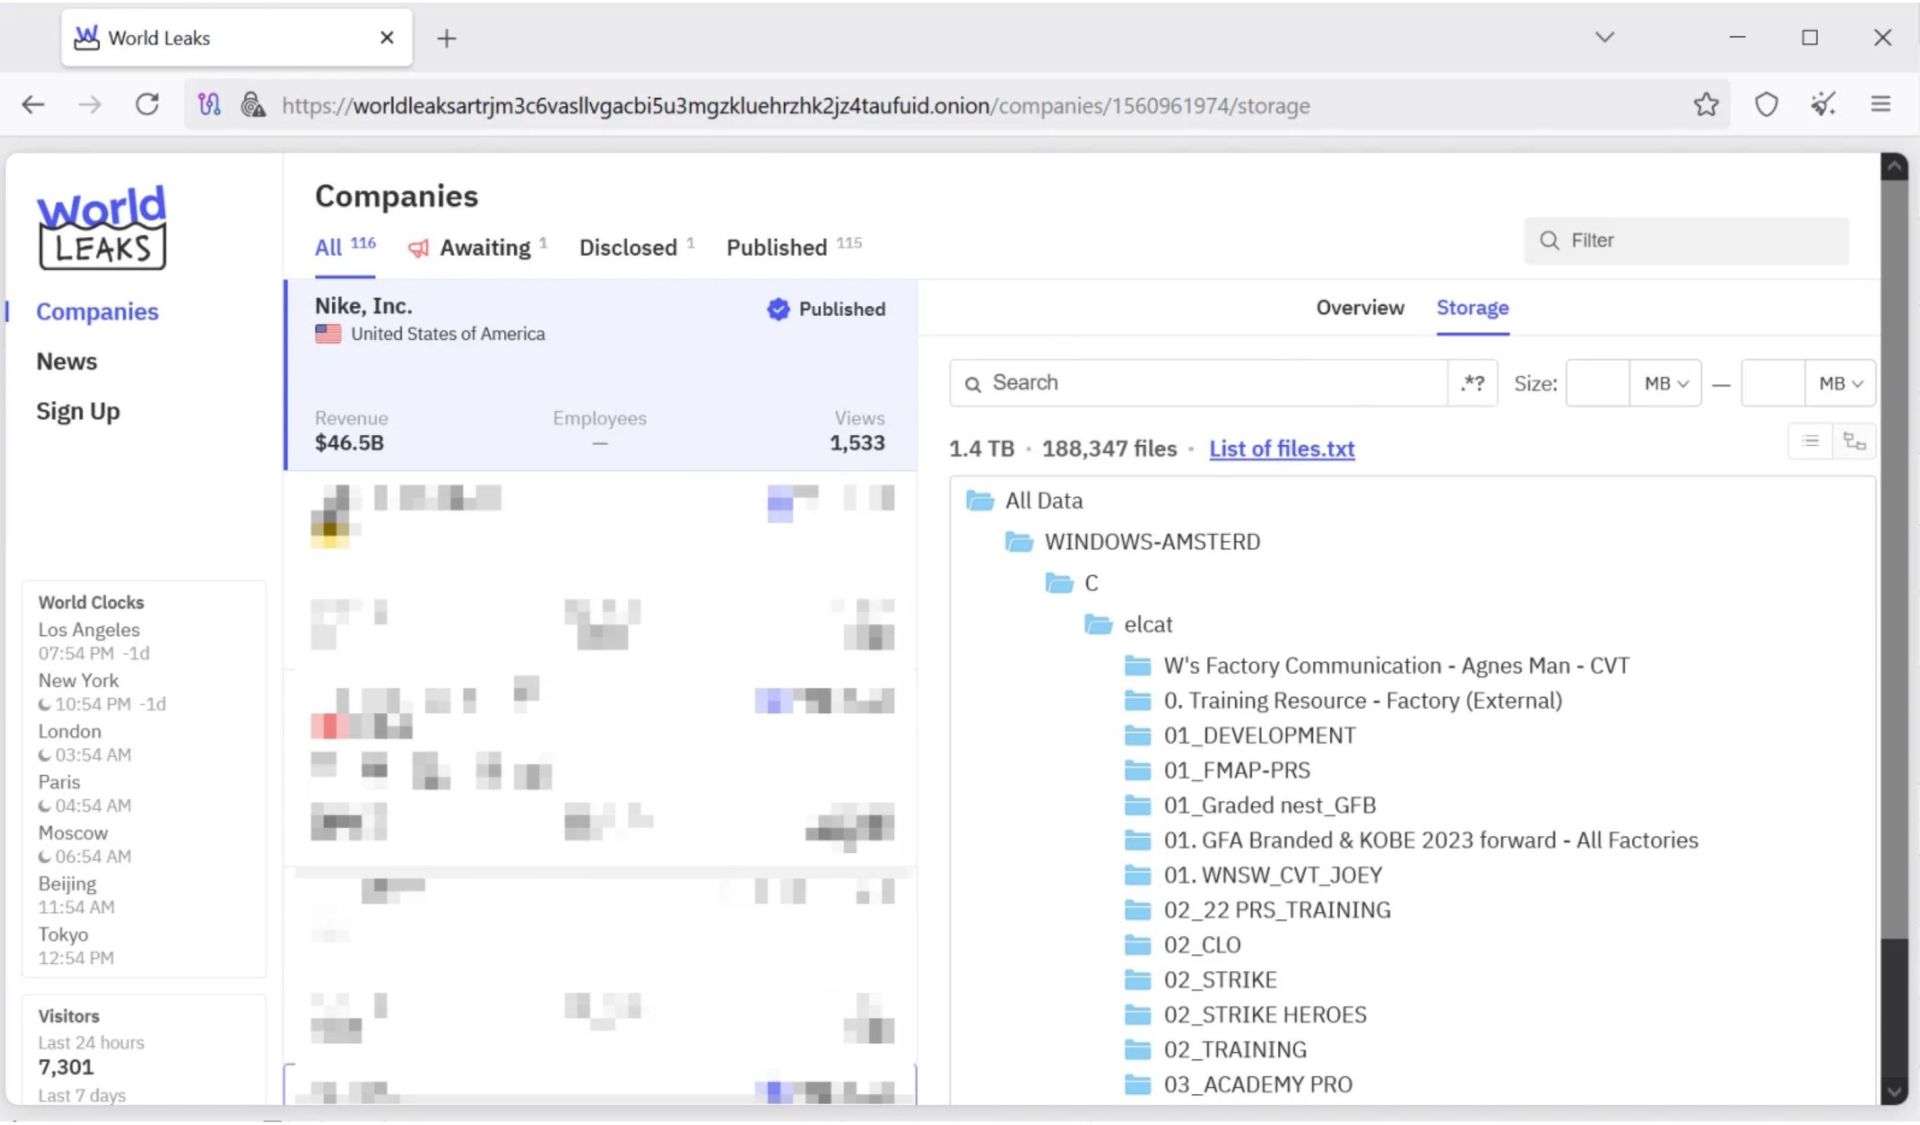The image size is (1920, 1125).
Task: Click the Awaiting megaphone icon
Action: pos(418,248)
